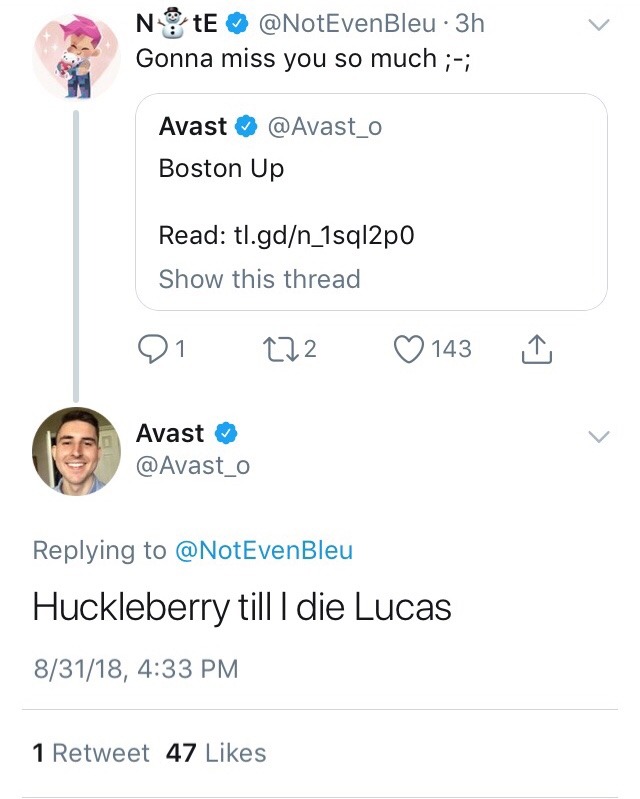Tap verified badge in quoted Avast tweet
640x799 pixels.
246,127
